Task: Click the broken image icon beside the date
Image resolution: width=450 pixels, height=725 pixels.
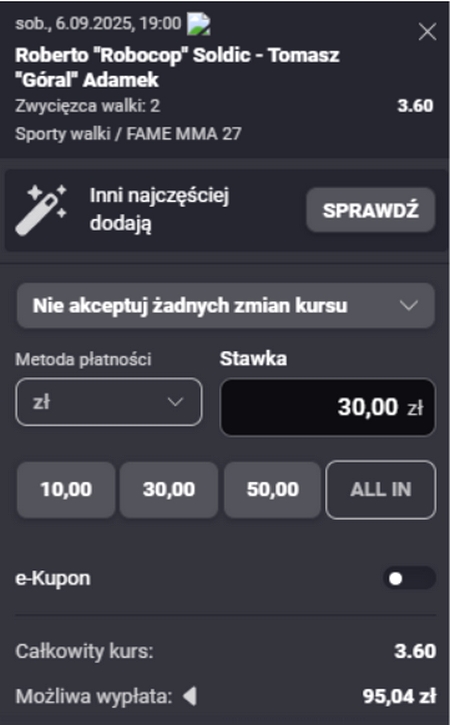Action: tap(198, 24)
